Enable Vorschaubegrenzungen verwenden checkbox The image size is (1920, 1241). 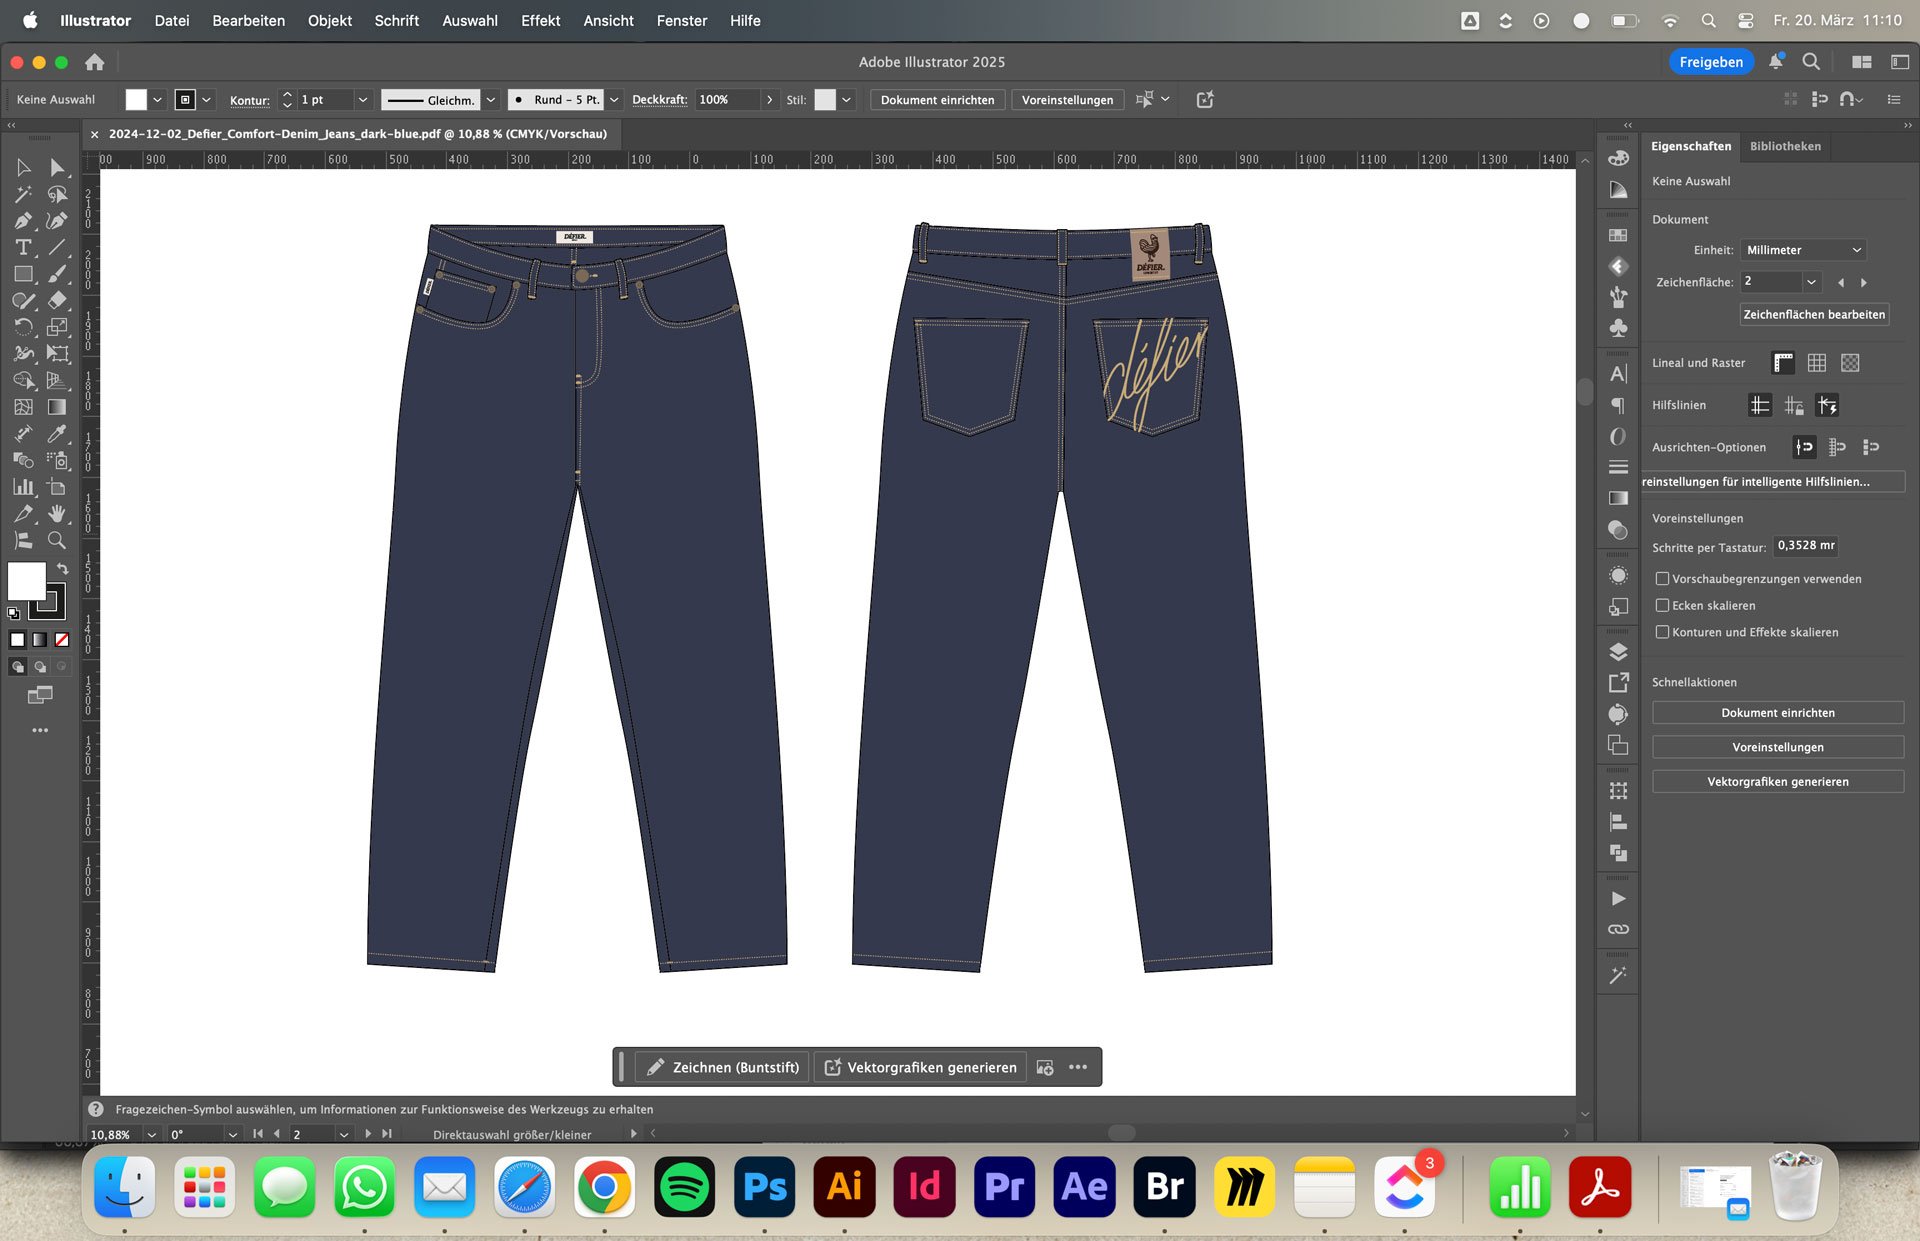pos(1662,579)
